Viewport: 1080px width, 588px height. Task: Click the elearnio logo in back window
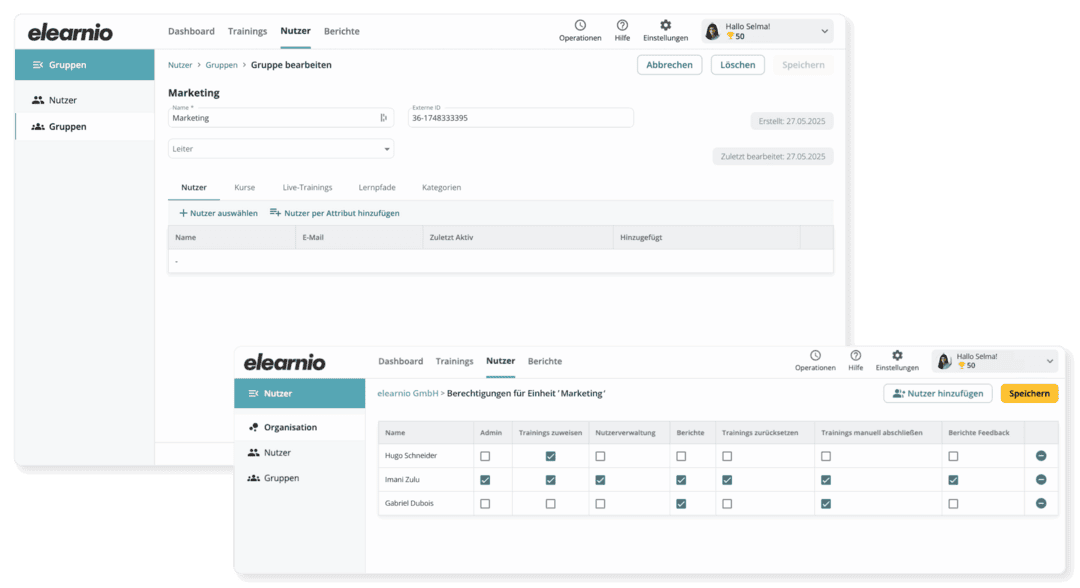point(70,32)
